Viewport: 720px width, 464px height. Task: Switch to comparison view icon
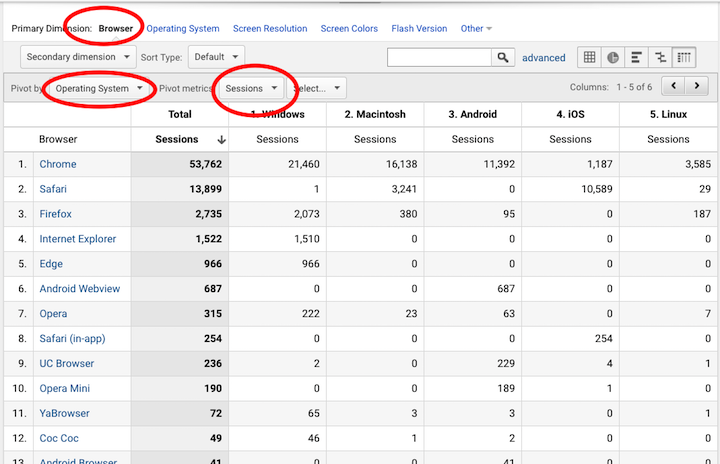tap(660, 57)
